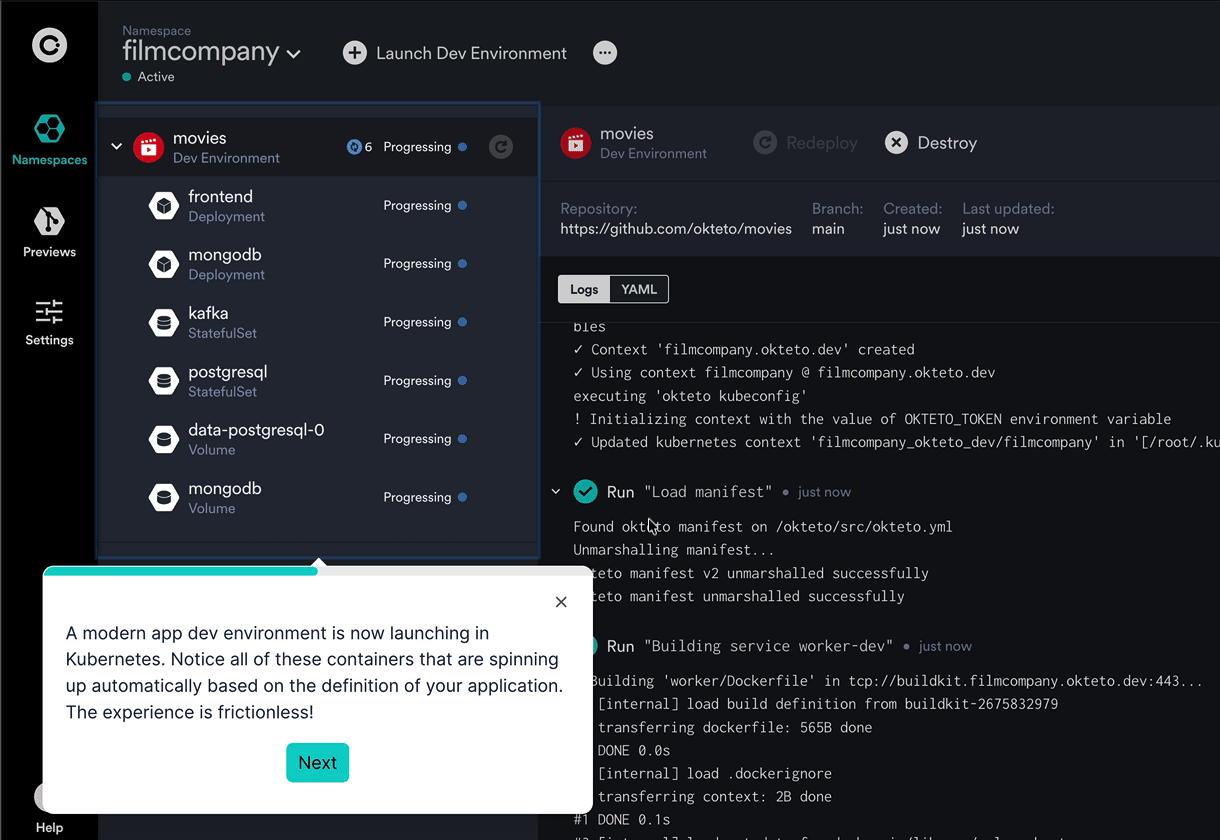This screenshot has width=1220, height=840.
Task: Click the Destroy button
Action: click(931, 143)
